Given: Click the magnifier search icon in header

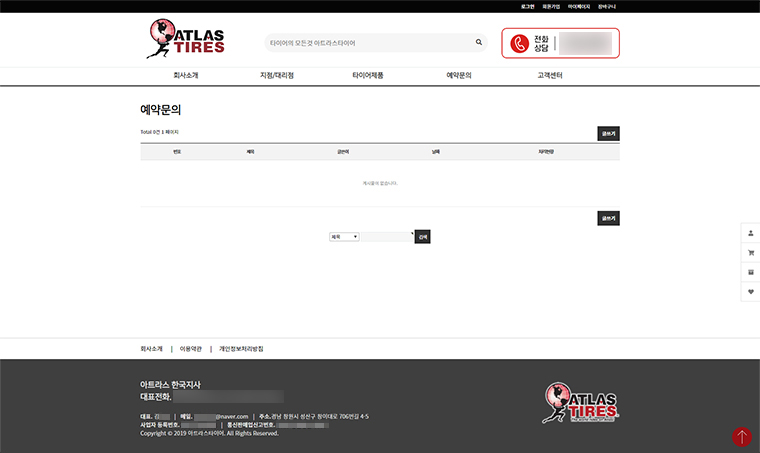Looking at the screenshot, I should tap(479, 43).
